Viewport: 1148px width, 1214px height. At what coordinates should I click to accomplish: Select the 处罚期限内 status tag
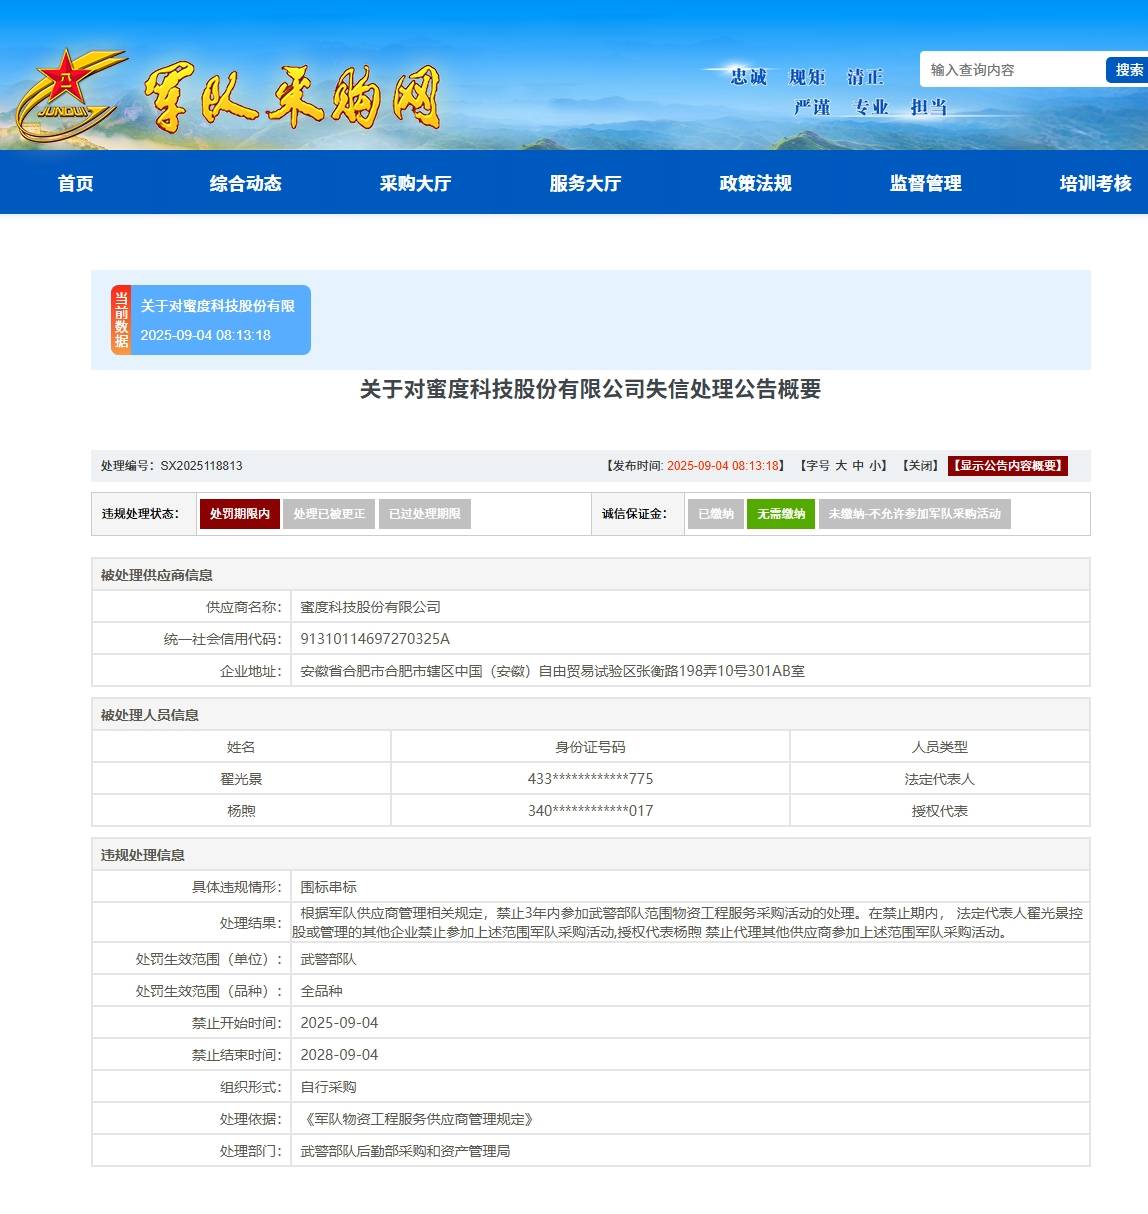pos(240,514)
